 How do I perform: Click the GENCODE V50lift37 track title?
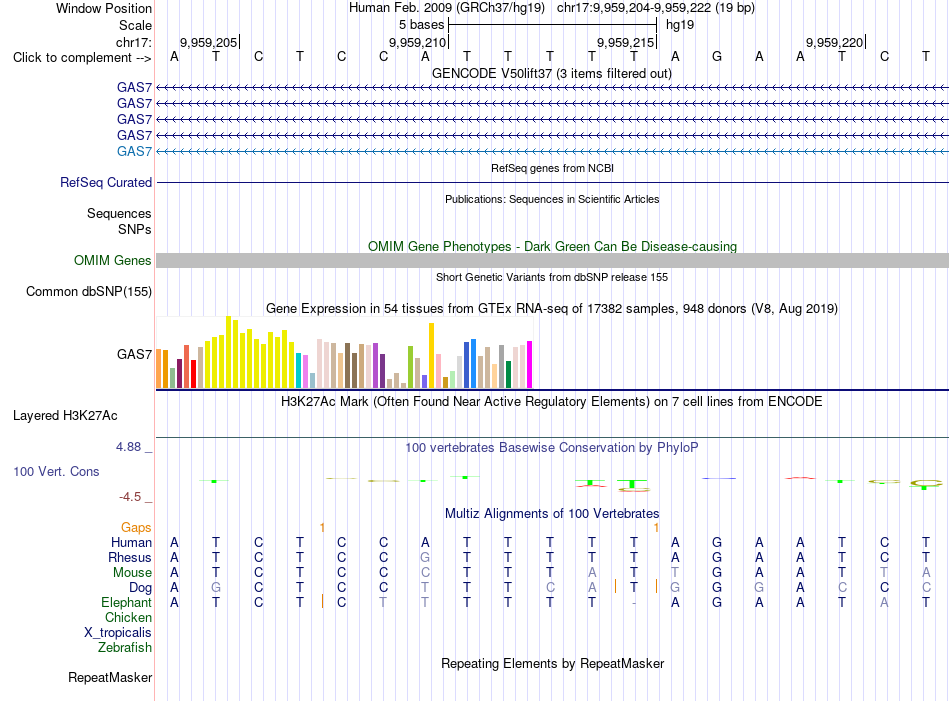(x=551, y=73)
